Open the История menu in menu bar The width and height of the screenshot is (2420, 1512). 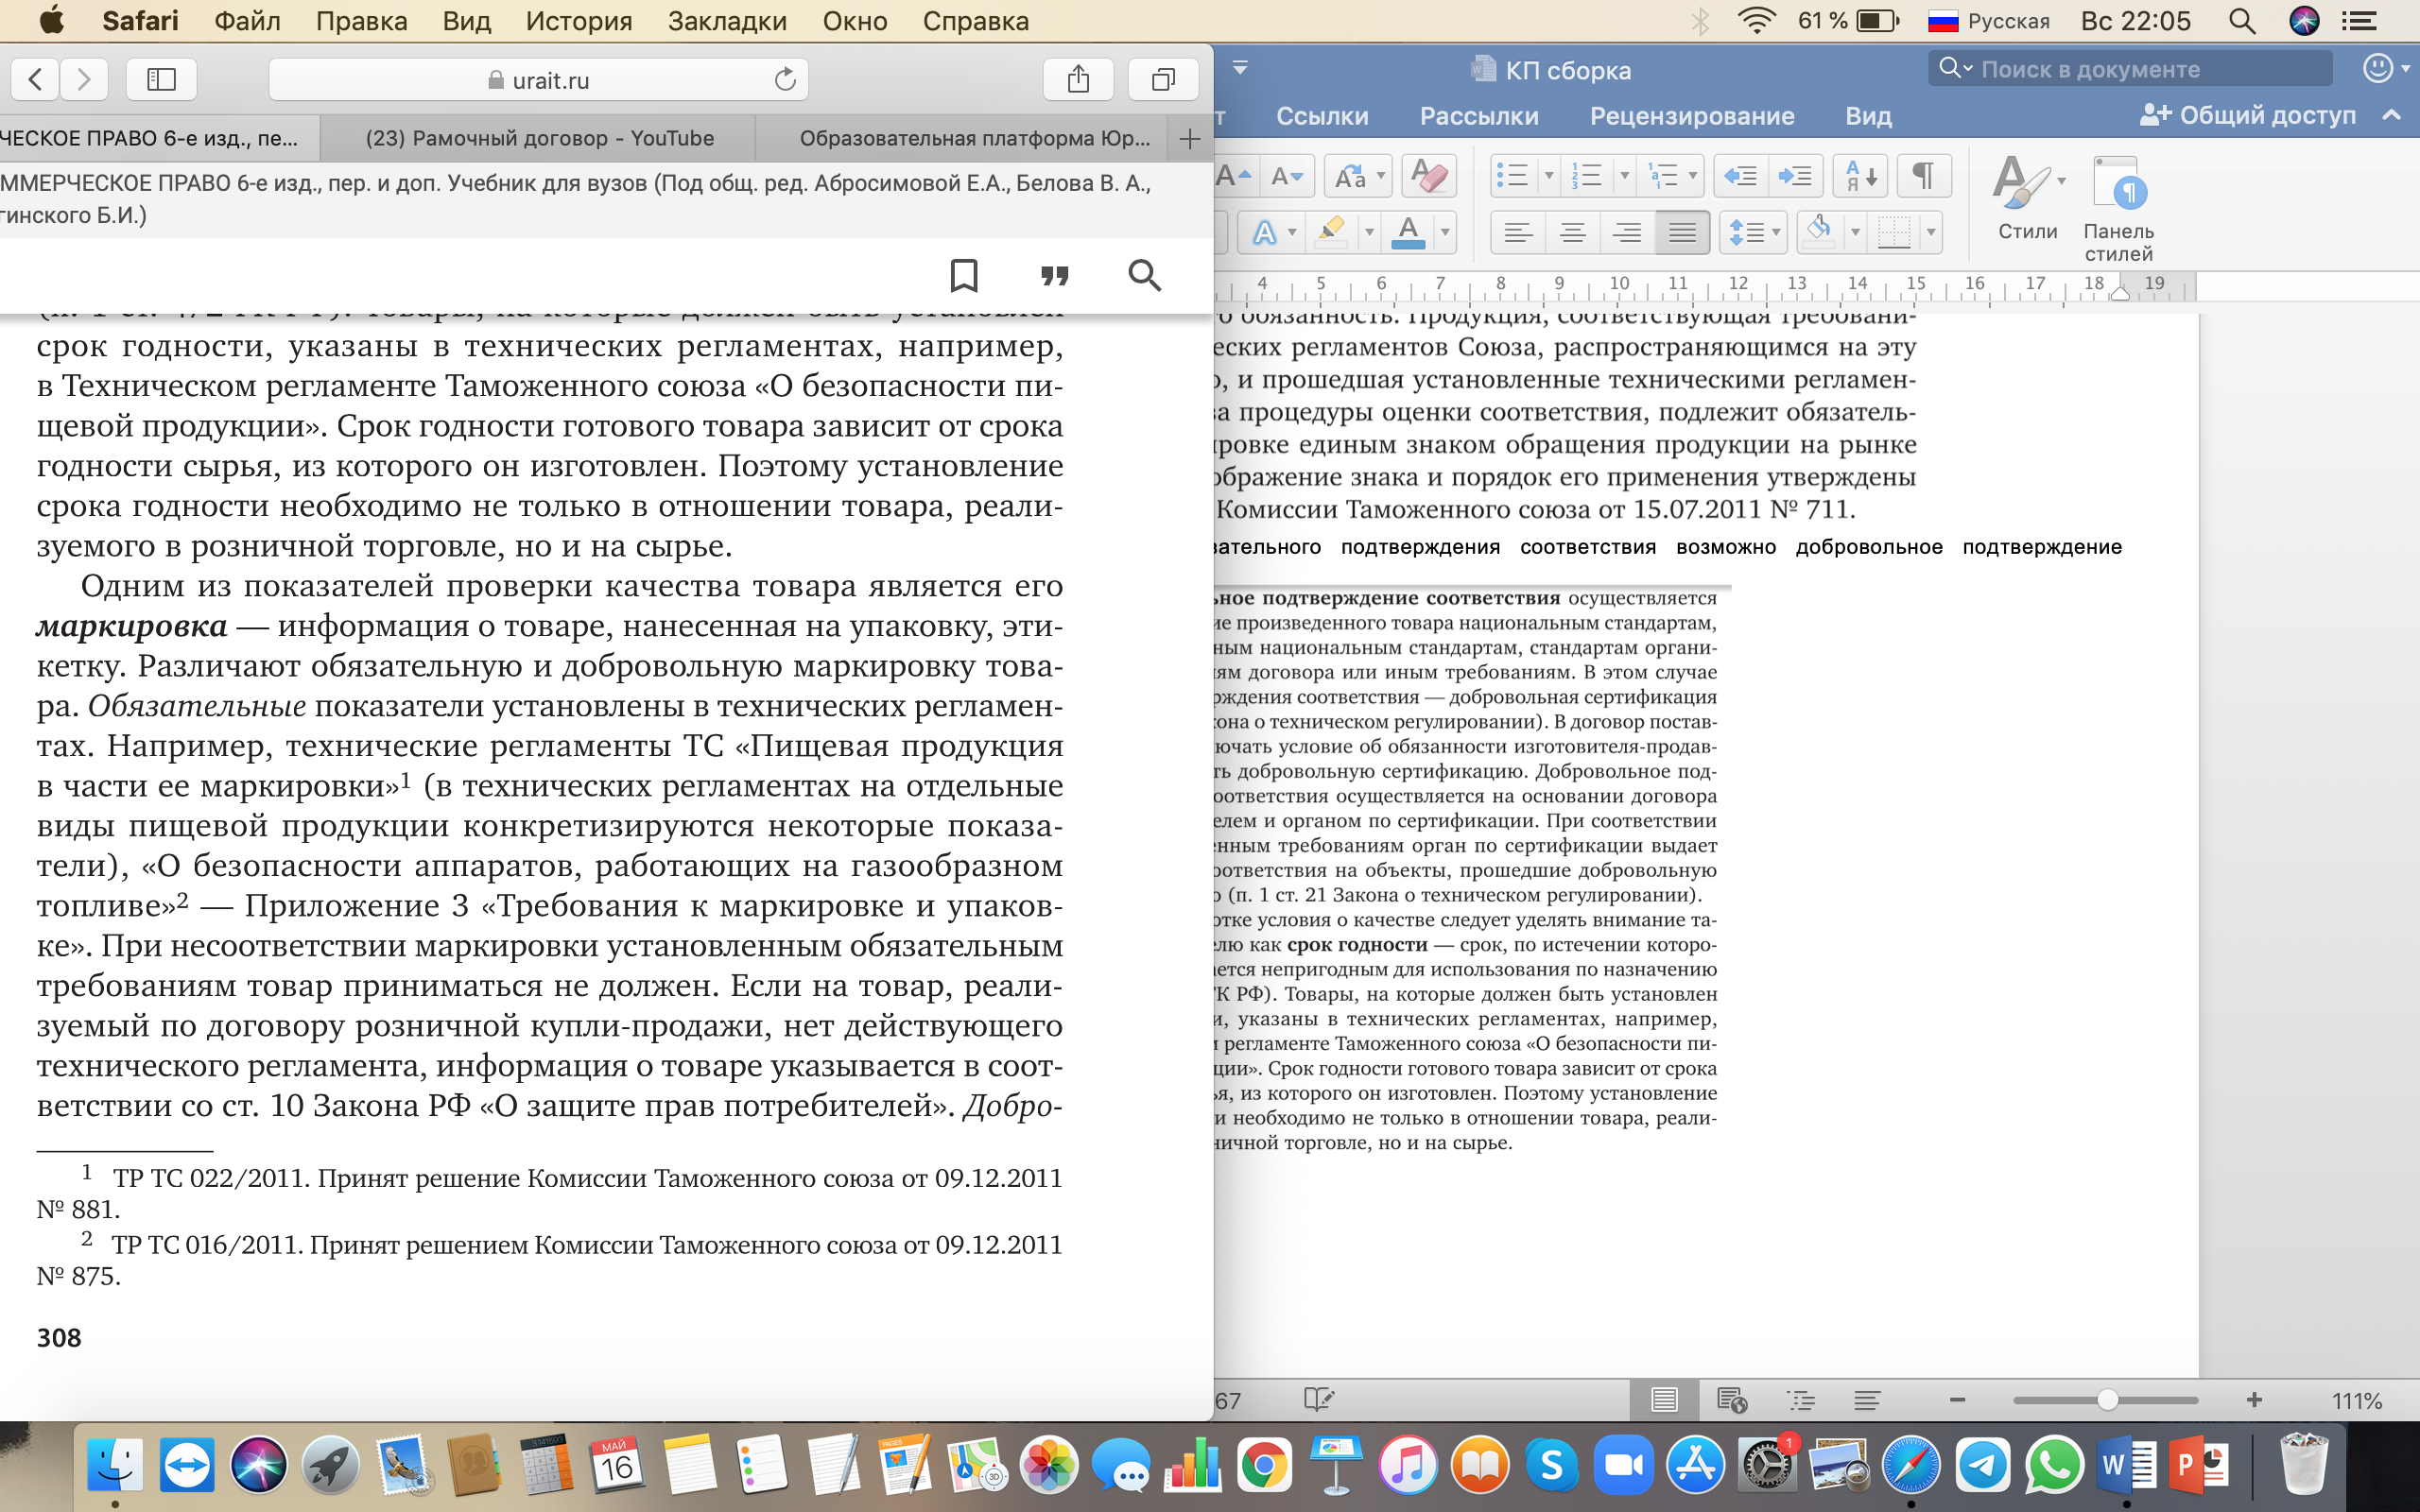point(579,21)
